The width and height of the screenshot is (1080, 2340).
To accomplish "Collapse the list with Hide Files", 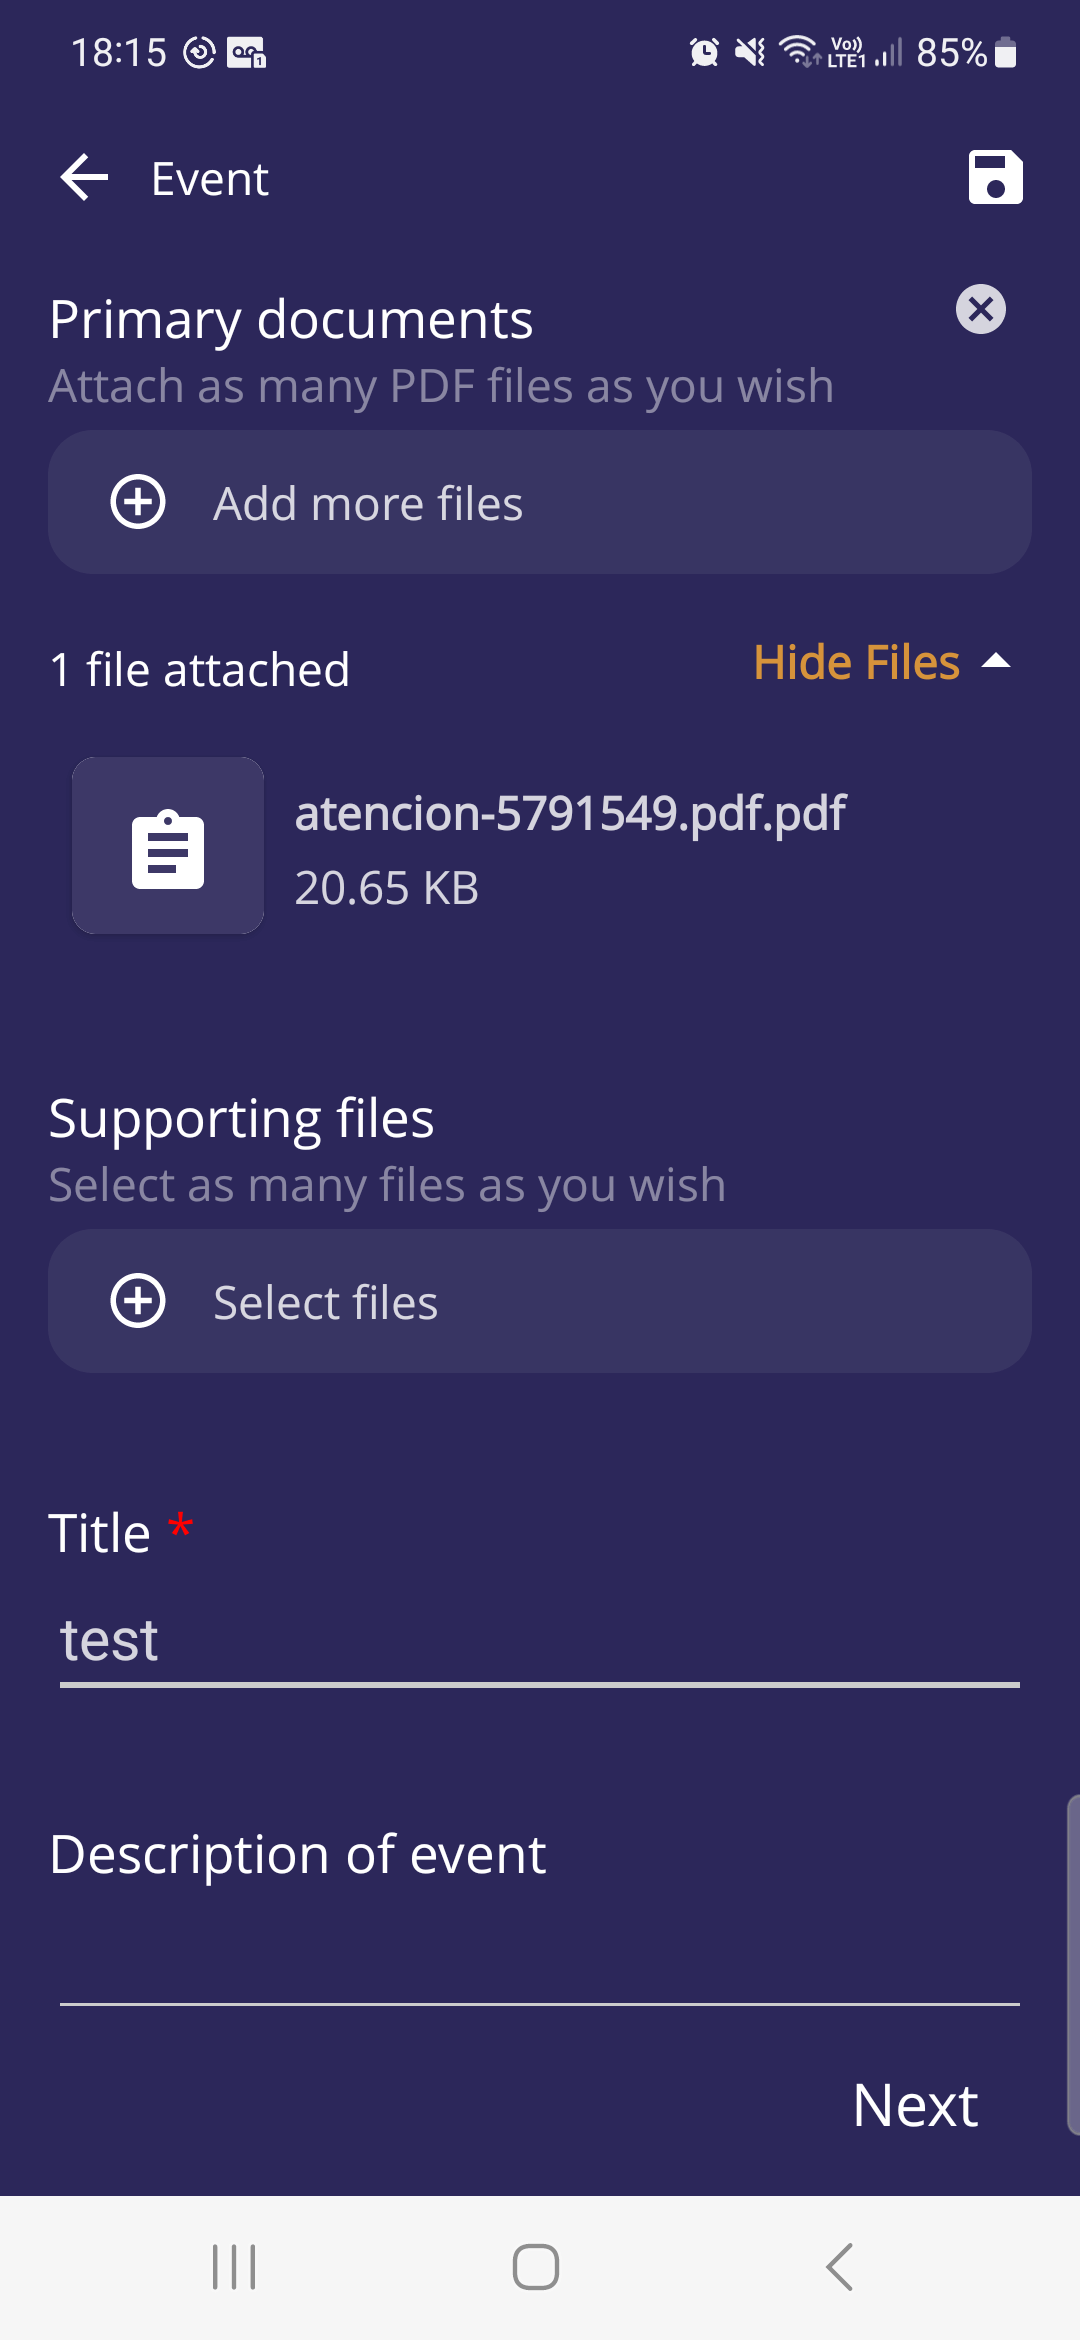I will coord(856,662).
